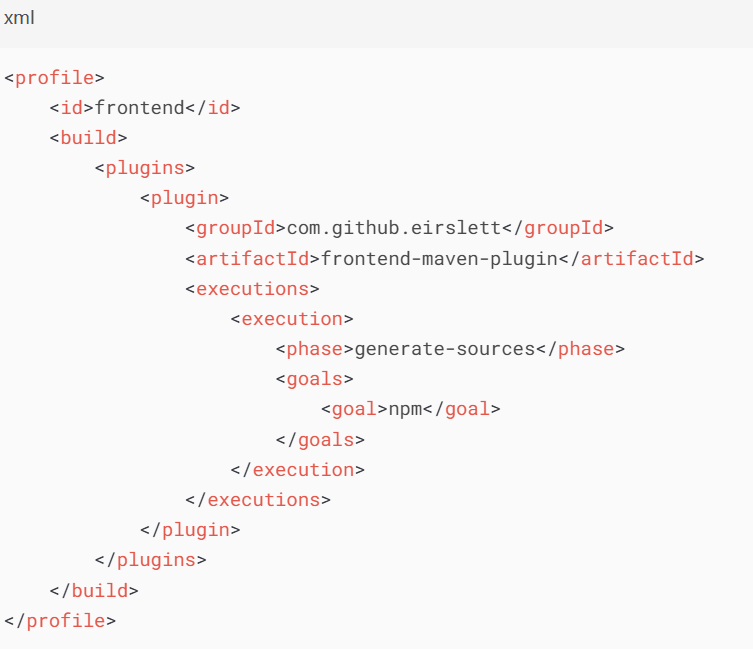Viewport: 753px width, 650px height.
Task: Click the closing execution tag
Action: pos(298,470)
